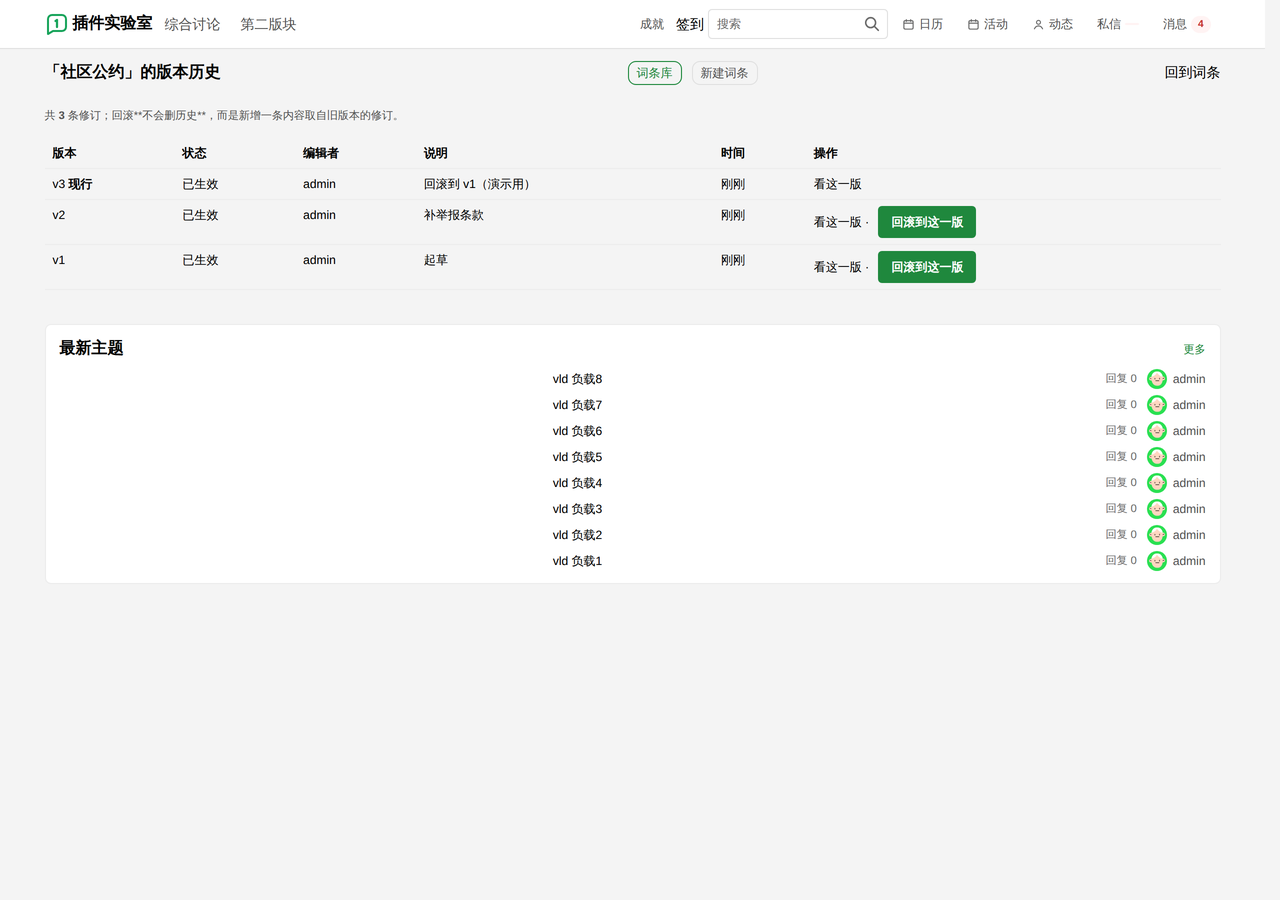View version v1 via 看这一版
The height and width of the screenshot is (900, 1280).
(x=837, y=267)
